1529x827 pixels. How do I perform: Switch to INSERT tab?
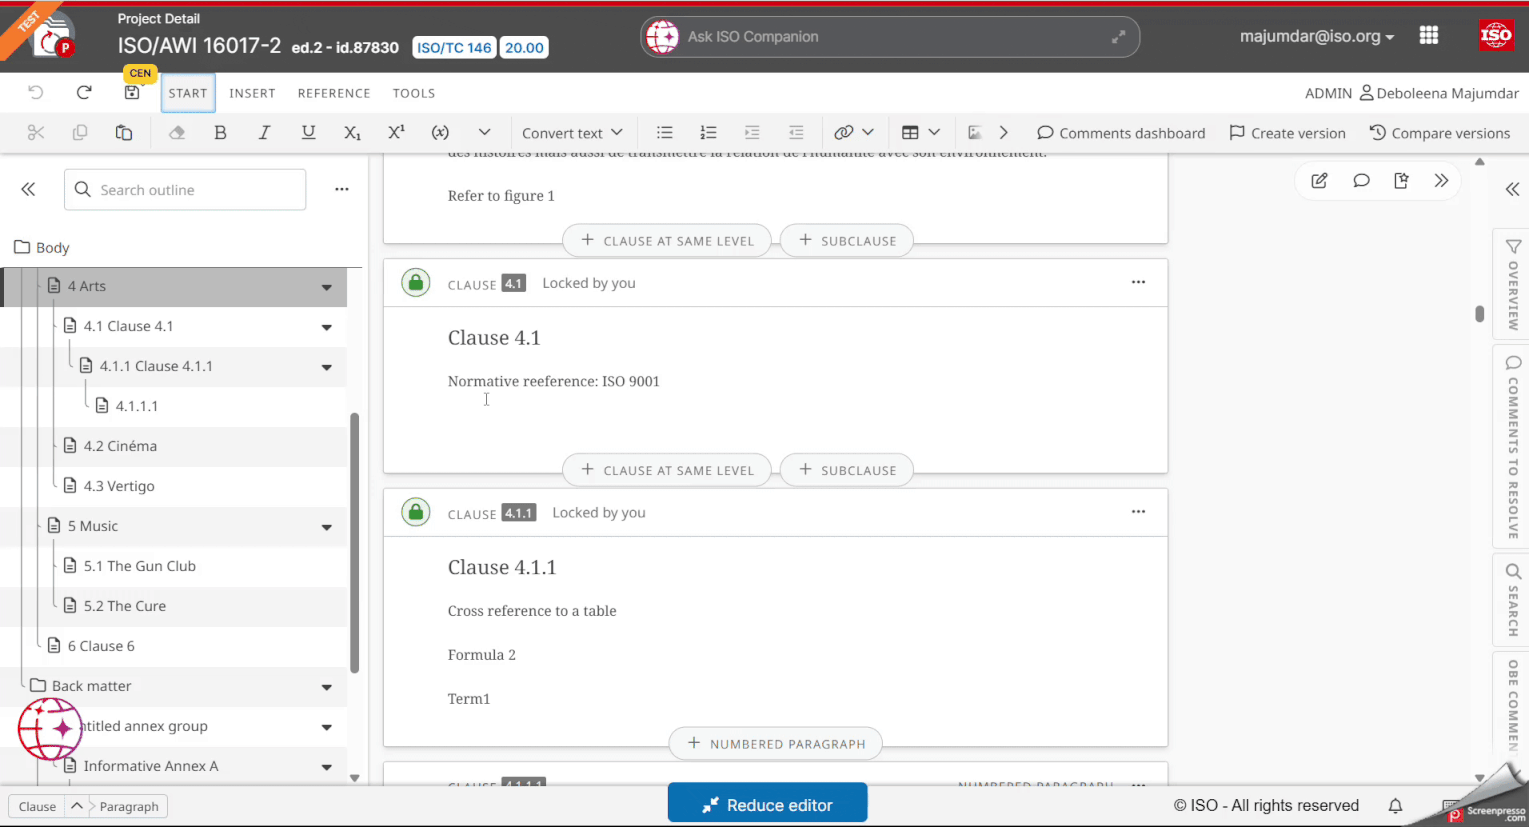[x=252, y=93]
